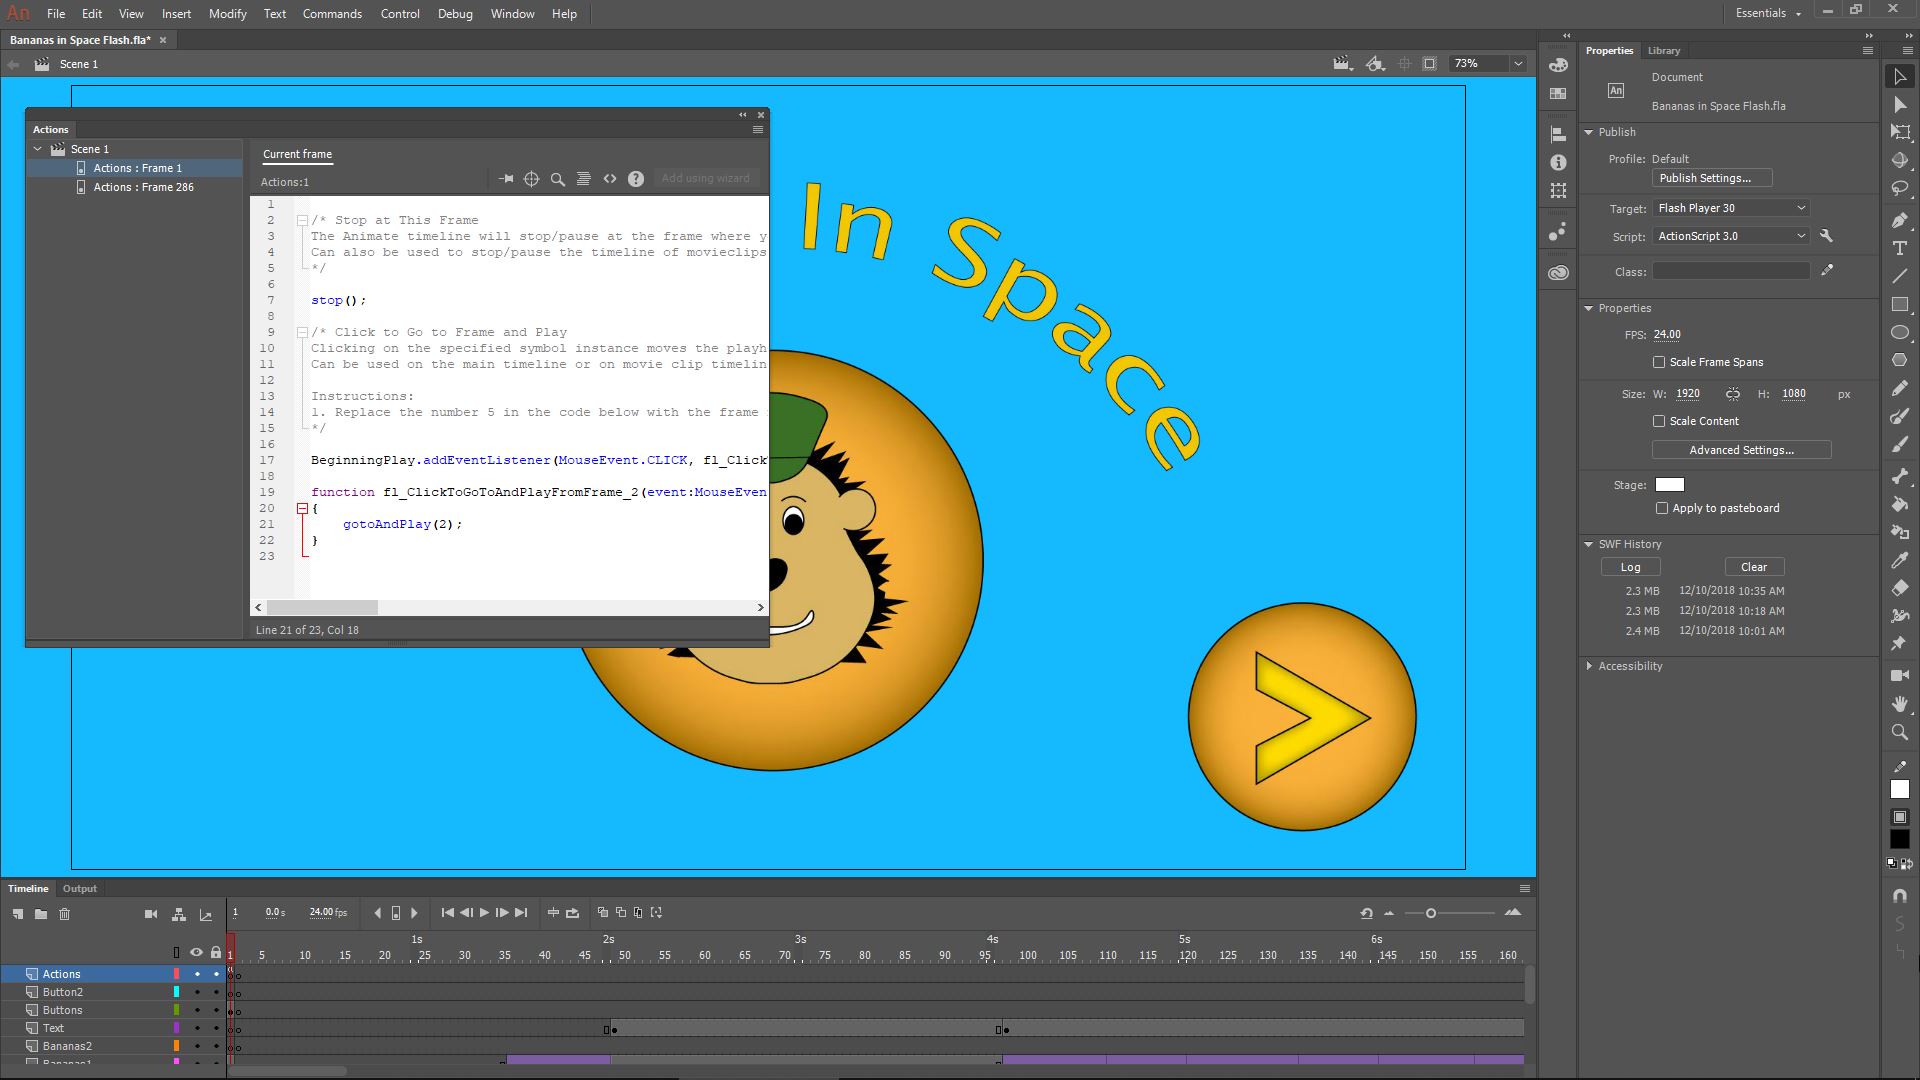Select the Hand tool
The height and width of the screenshot is (1080, 1920).
pyautogui.click(x=1900, y=704)
